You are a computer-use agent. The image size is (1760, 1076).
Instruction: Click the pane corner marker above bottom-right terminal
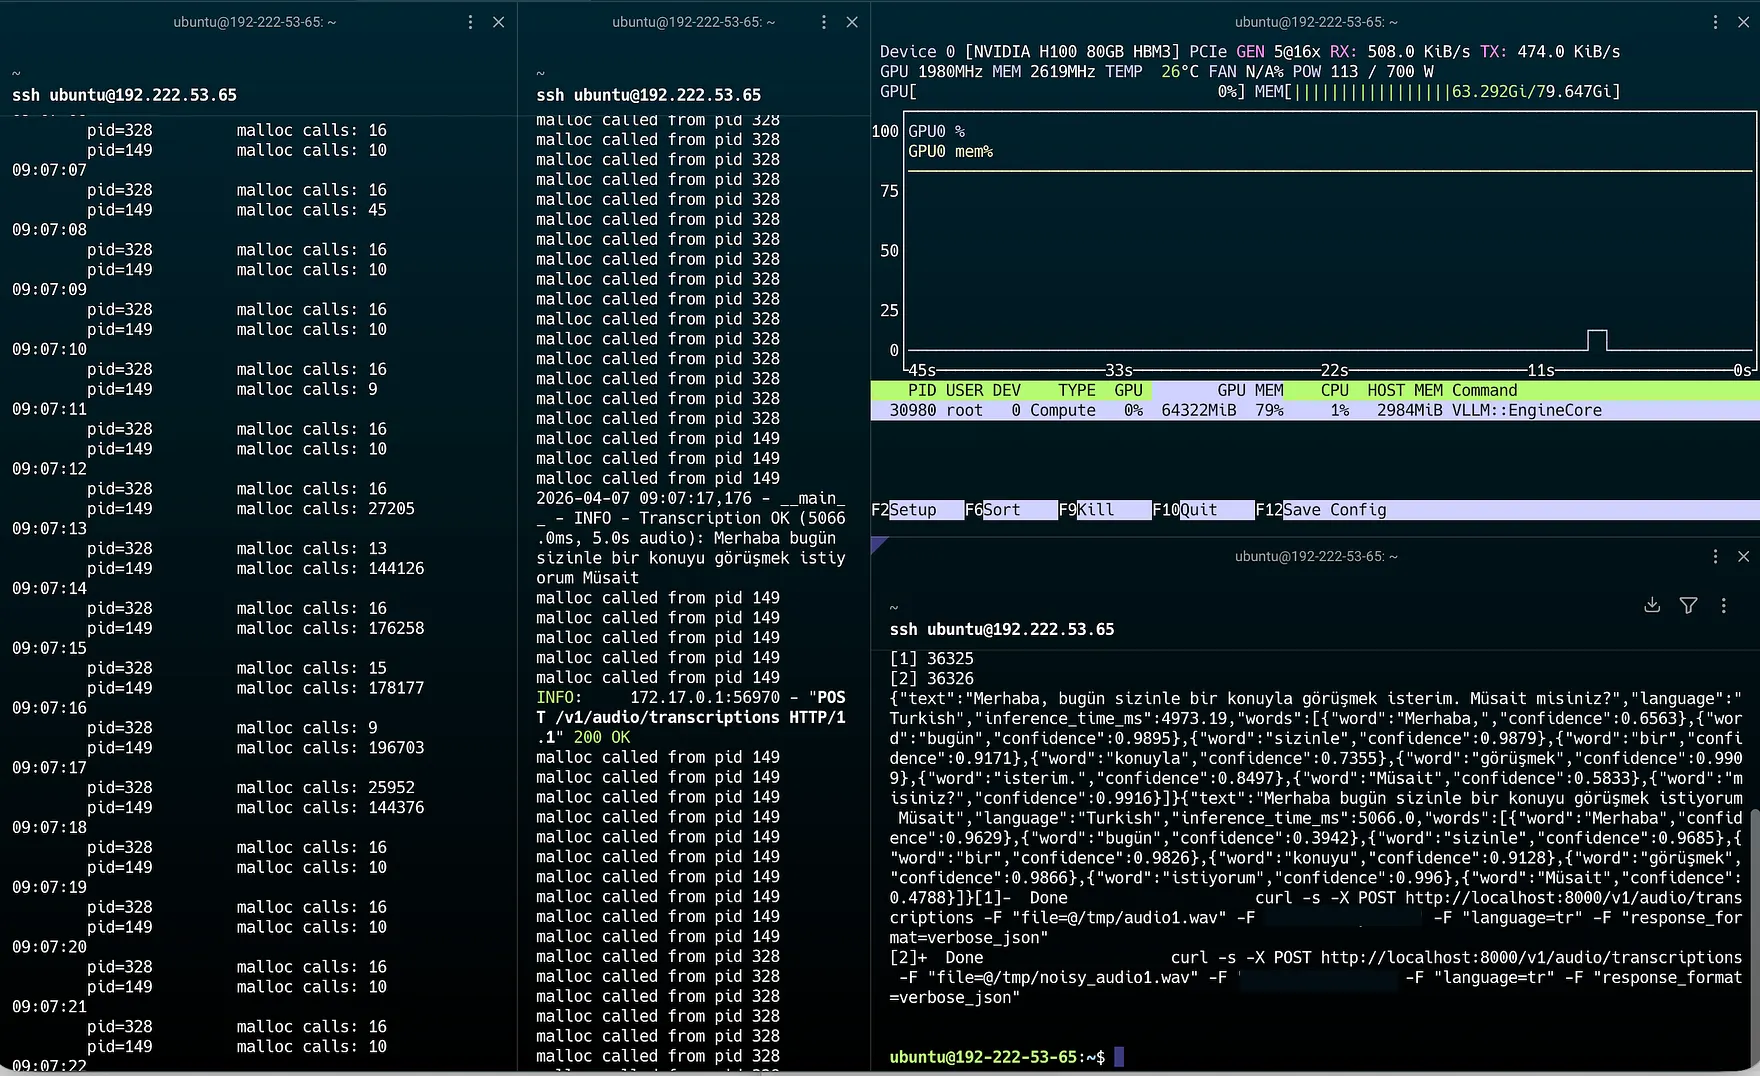pos(879,545)
